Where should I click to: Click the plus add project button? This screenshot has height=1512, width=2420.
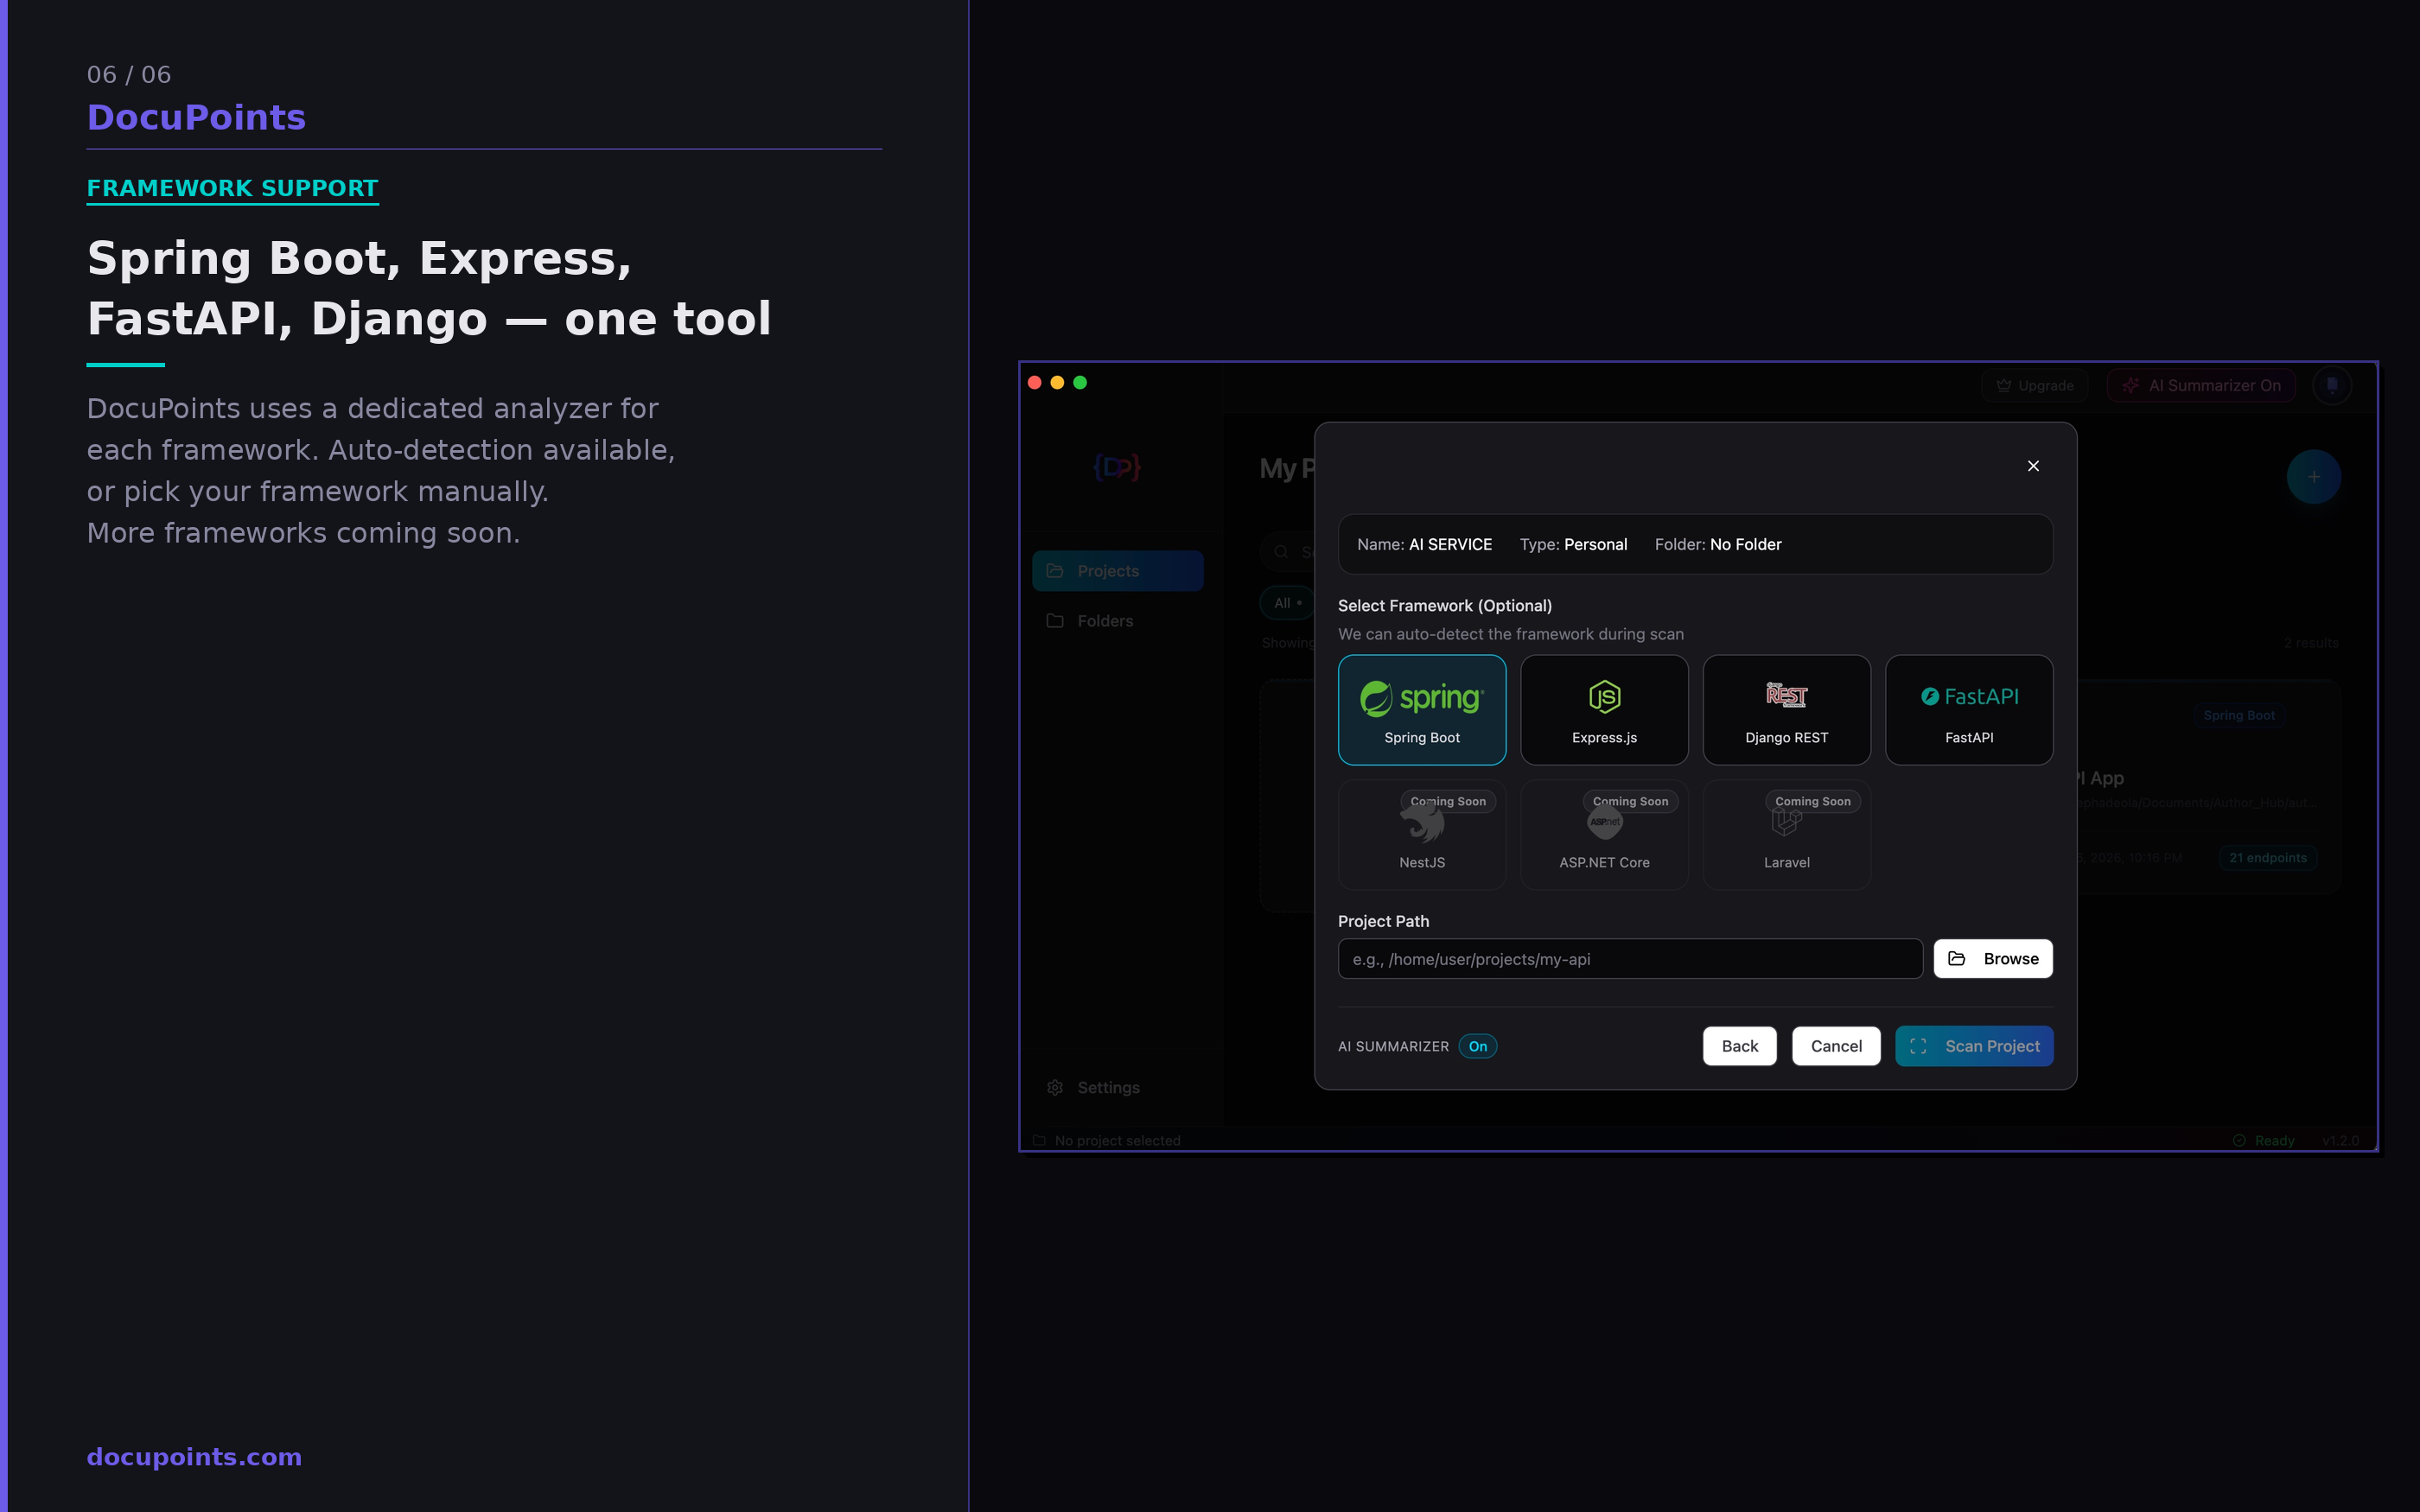coord(2313,477)
